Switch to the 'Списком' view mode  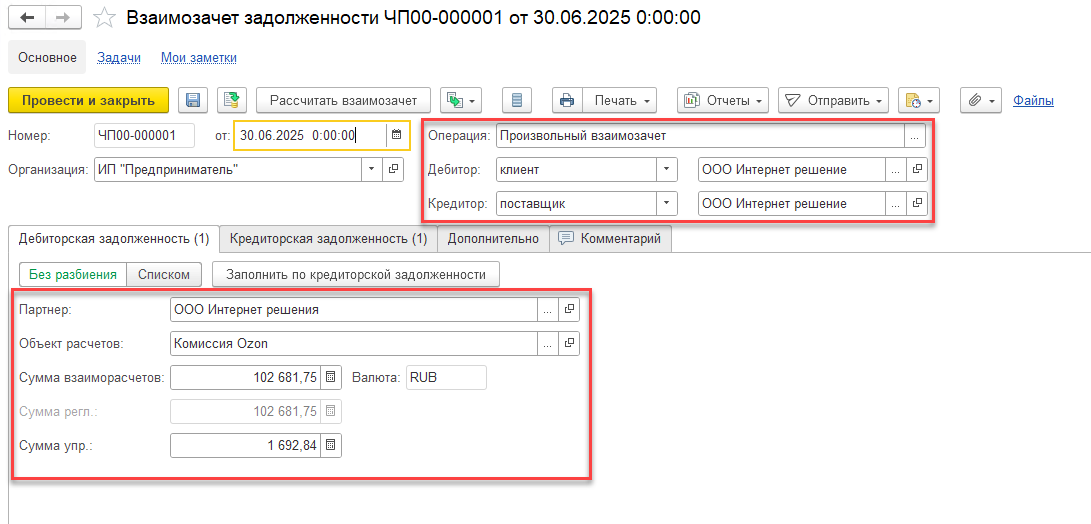tap(164, 274)
